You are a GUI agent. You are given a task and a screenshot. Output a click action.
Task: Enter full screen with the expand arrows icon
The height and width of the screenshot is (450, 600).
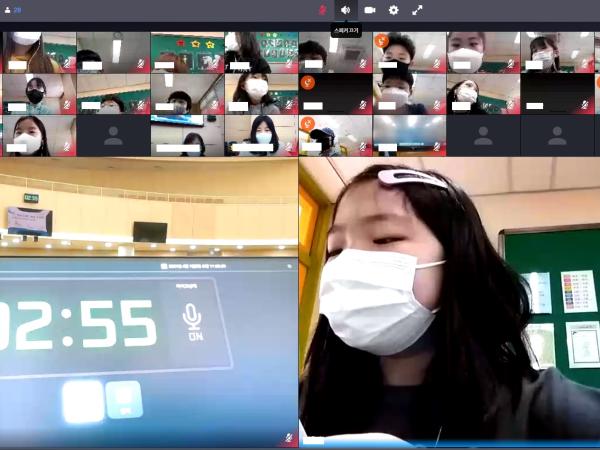417,10
